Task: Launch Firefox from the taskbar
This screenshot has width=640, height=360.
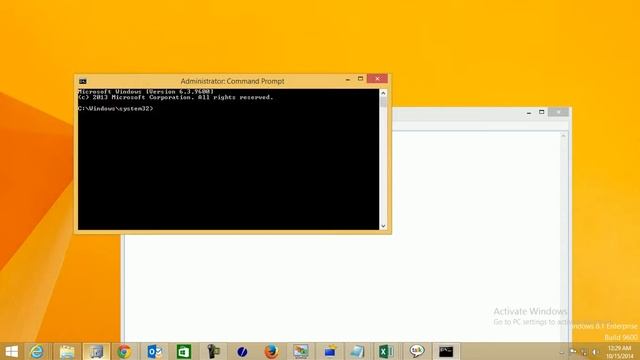Action: click(271, 351)
